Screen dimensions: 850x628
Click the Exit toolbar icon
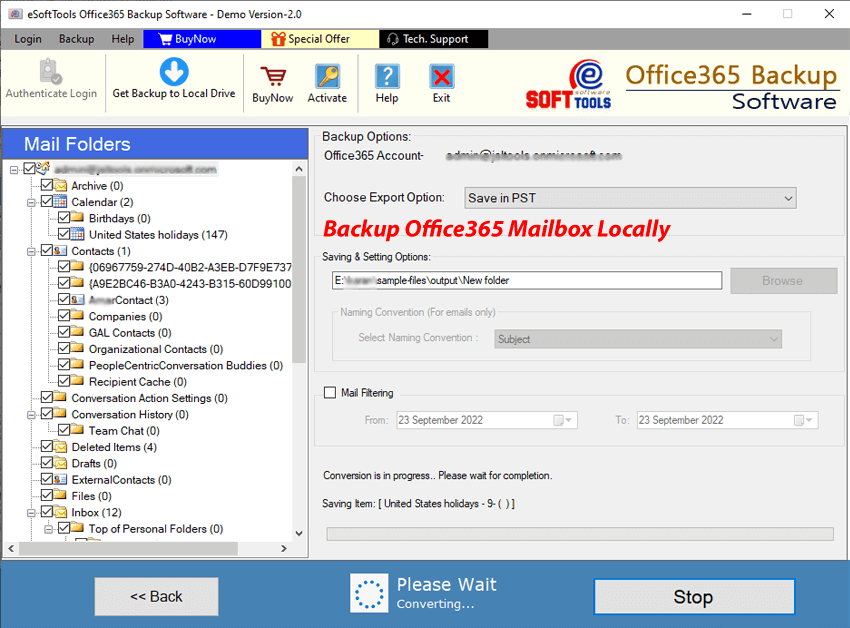(441, 77)
